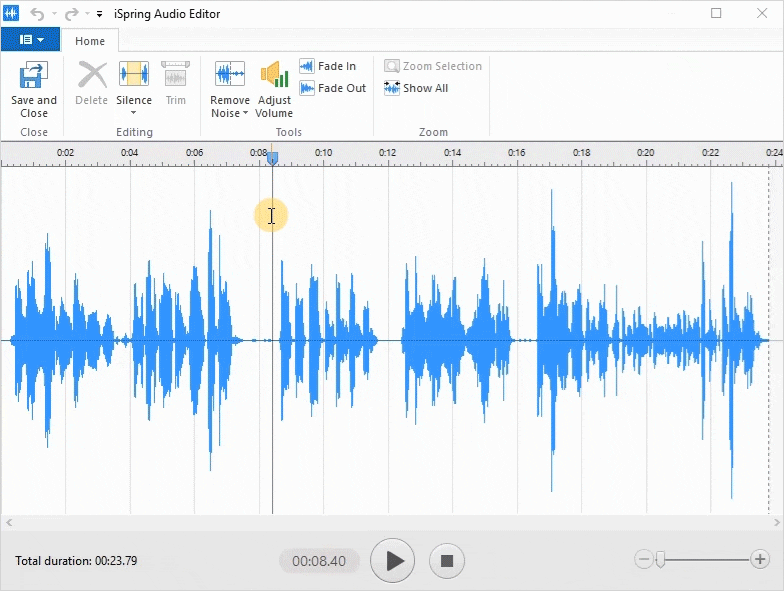This screenshot has width=784, height=591.
Task: Click the zoom out minus button
Action: pyautogui.click(x=644, y=559)
